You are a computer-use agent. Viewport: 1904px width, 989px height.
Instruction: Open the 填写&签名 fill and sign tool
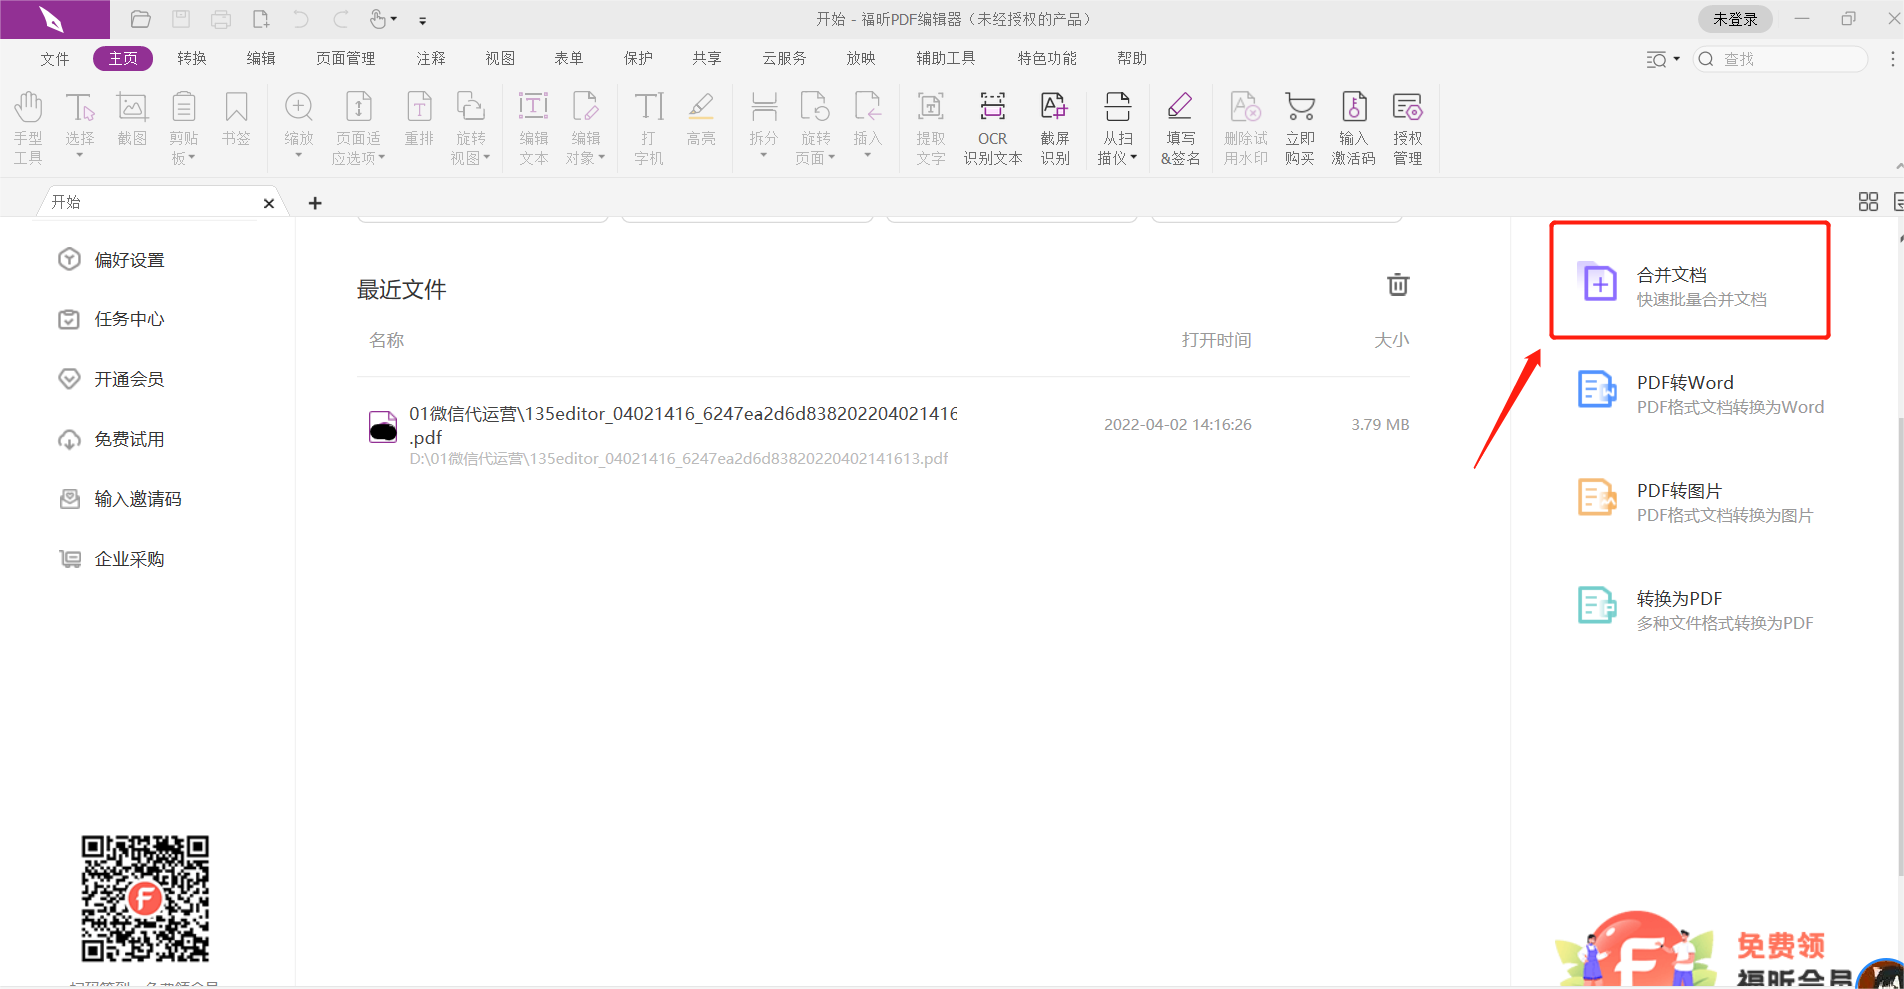(1180, 126)
